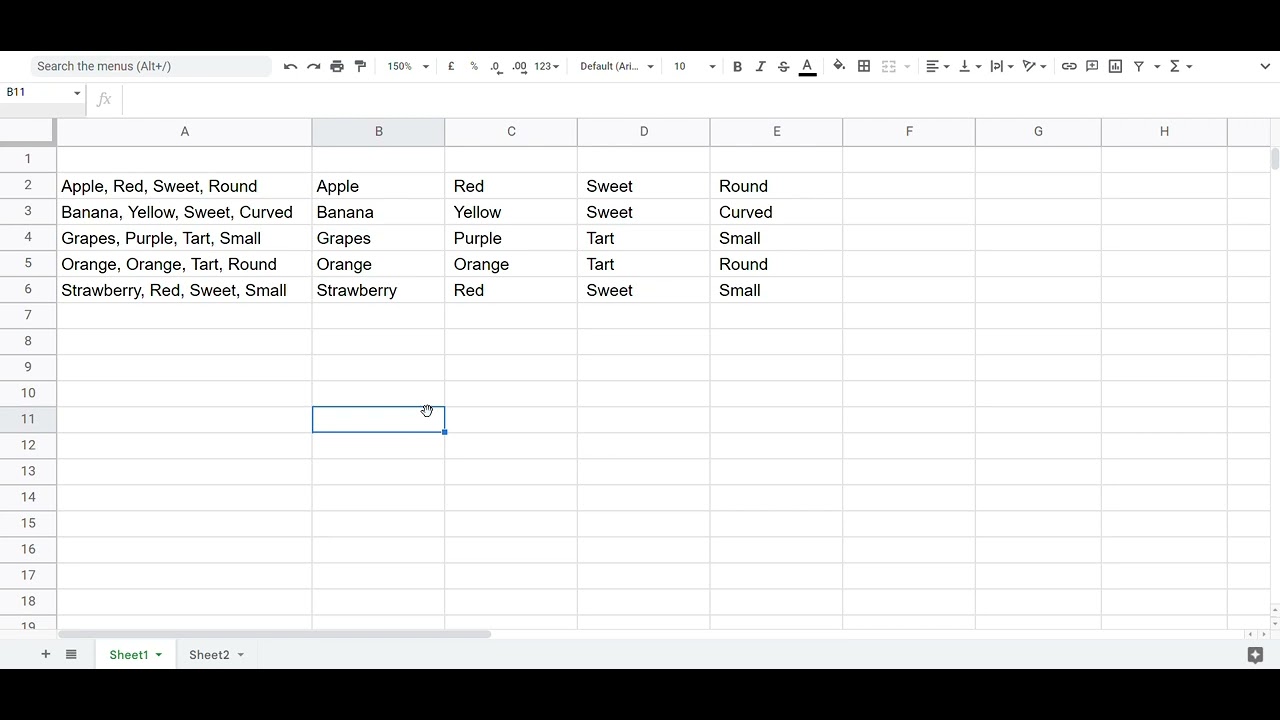Insert a chart using the toolbar icon
The image size is (1280, 720).
pyautogui.click(x=1115, y=66)
